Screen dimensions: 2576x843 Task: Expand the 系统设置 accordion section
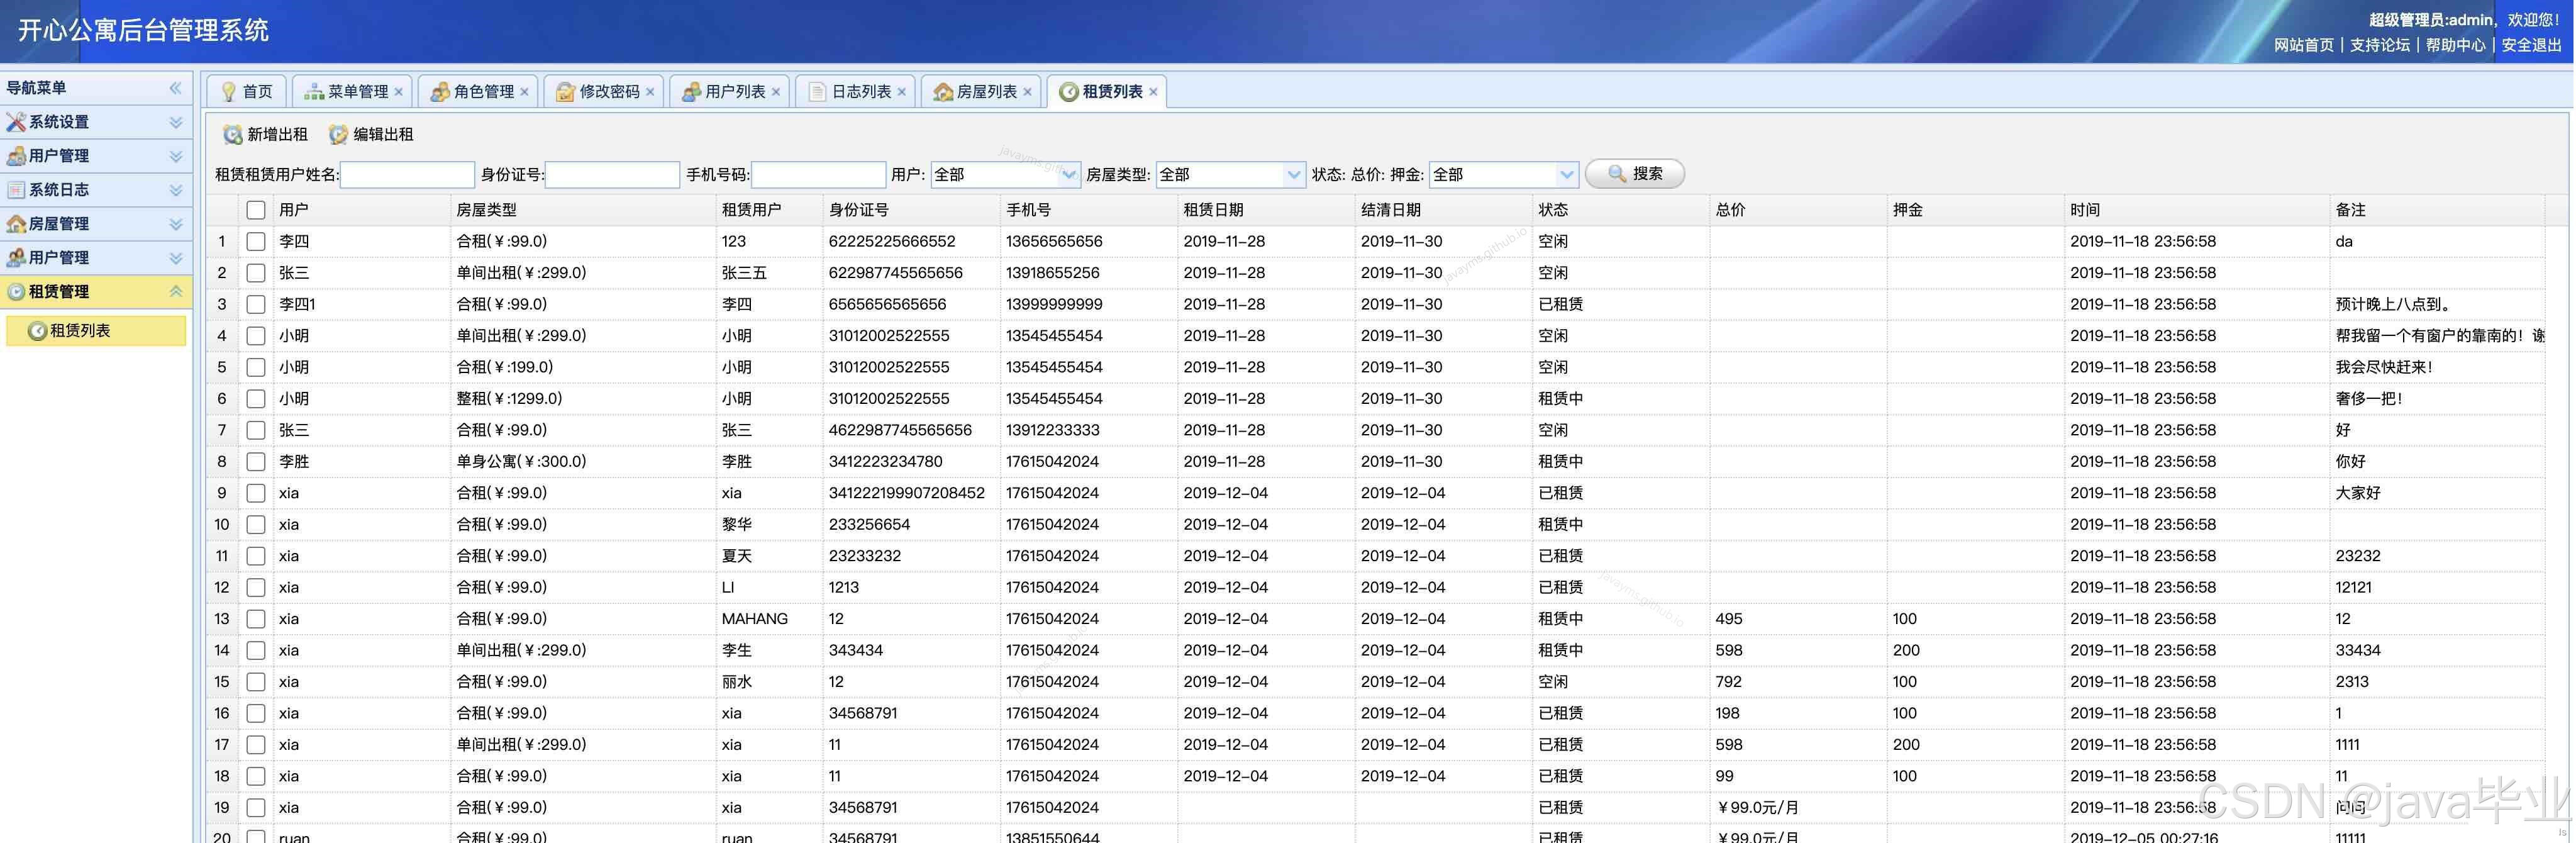coord(176,122)
